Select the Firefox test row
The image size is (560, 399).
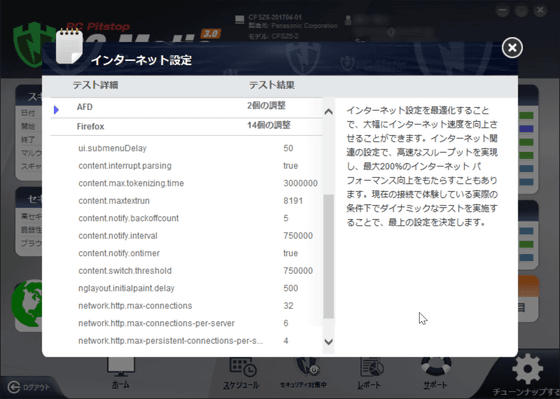(186, 126)
